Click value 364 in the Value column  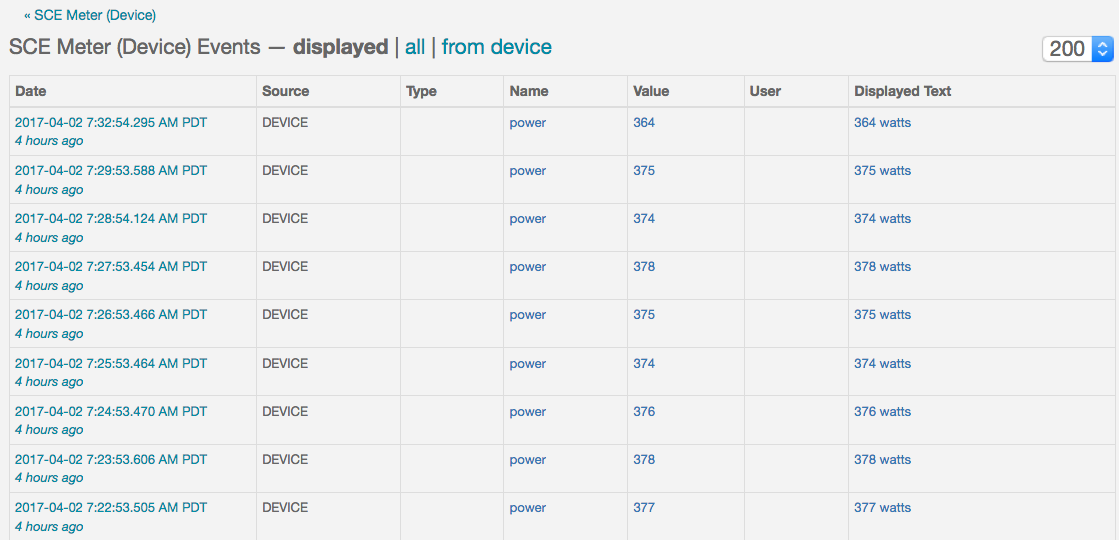click(x=644, y=123)
